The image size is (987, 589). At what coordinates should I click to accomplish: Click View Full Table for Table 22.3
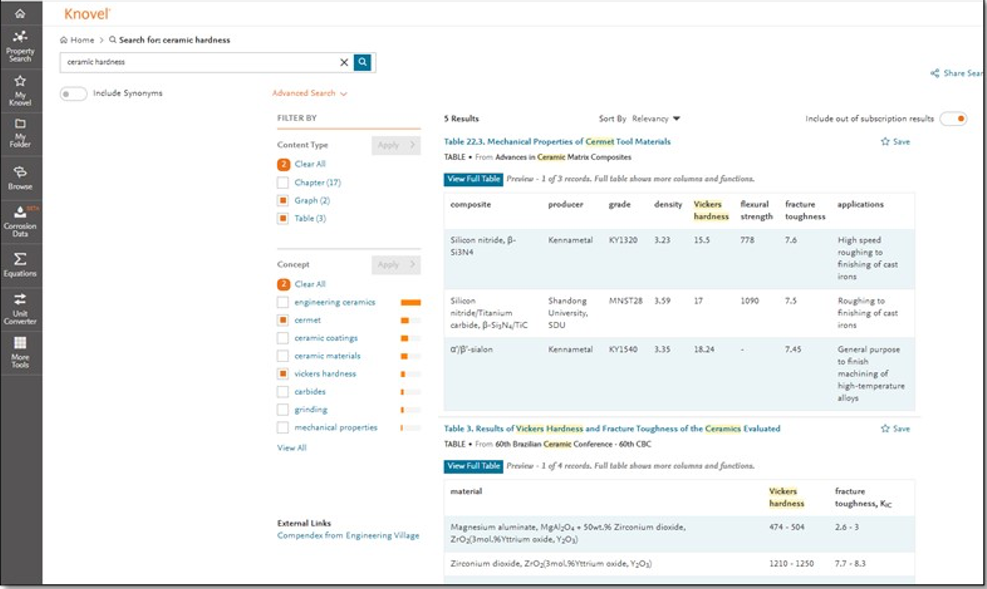[473, 179]
